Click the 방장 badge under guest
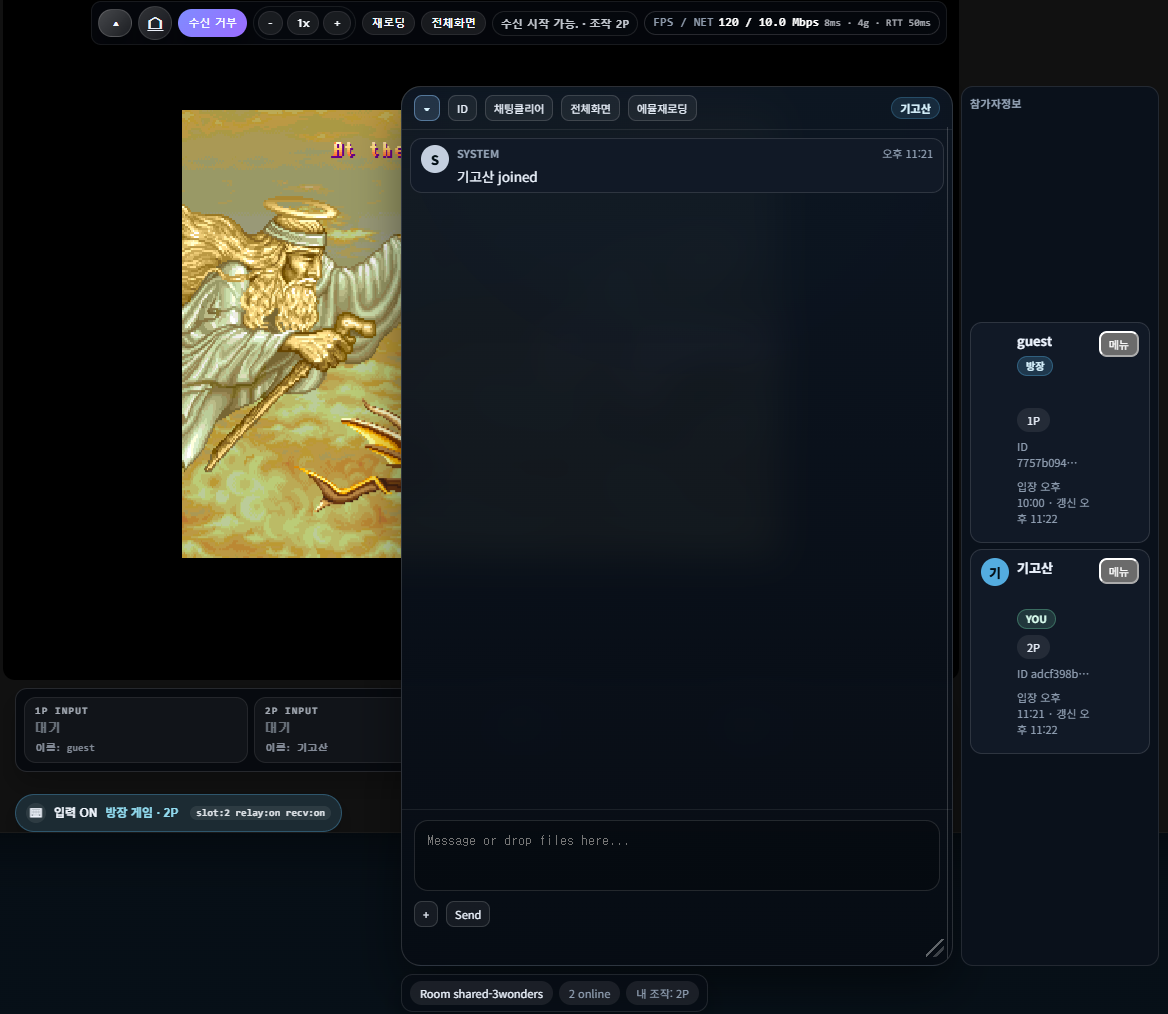The image size is (1168, 1014). pyautogui.click(x=1035, y=366)
